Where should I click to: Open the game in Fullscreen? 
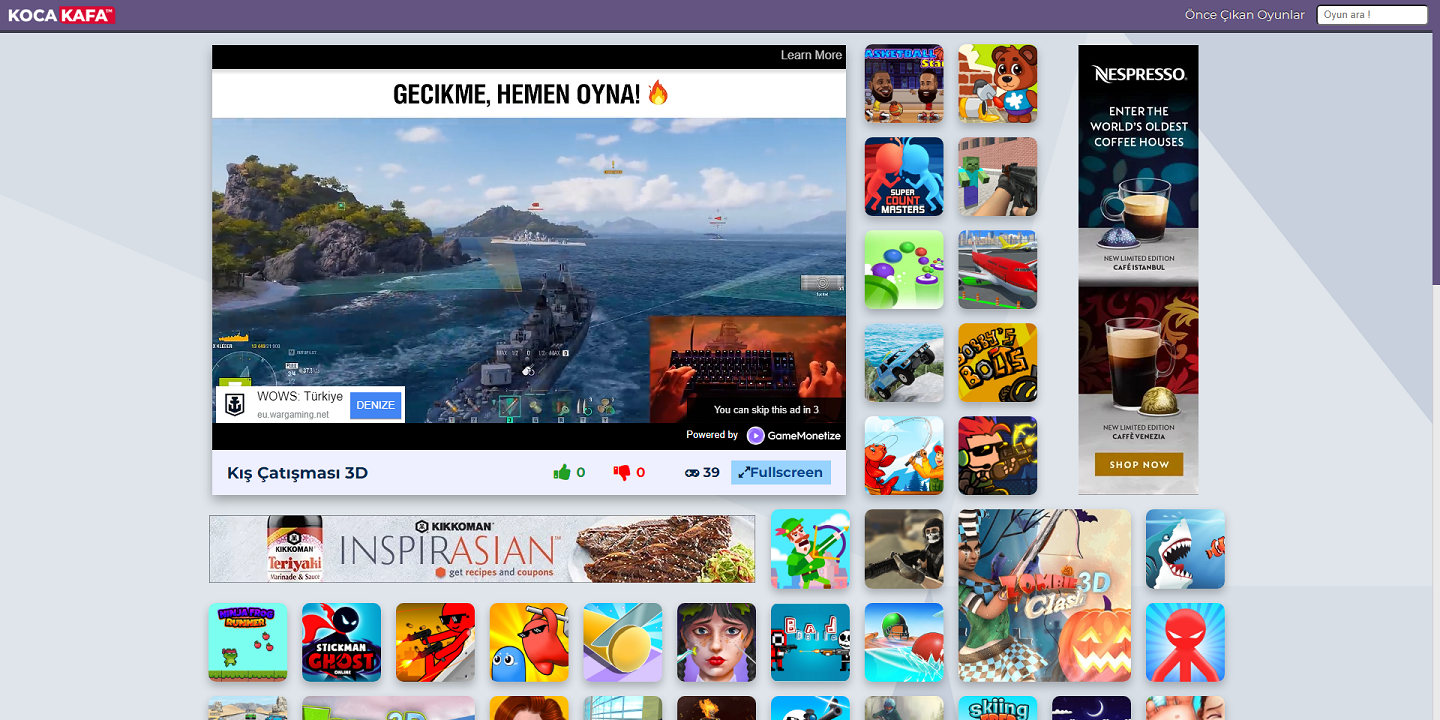781,473
